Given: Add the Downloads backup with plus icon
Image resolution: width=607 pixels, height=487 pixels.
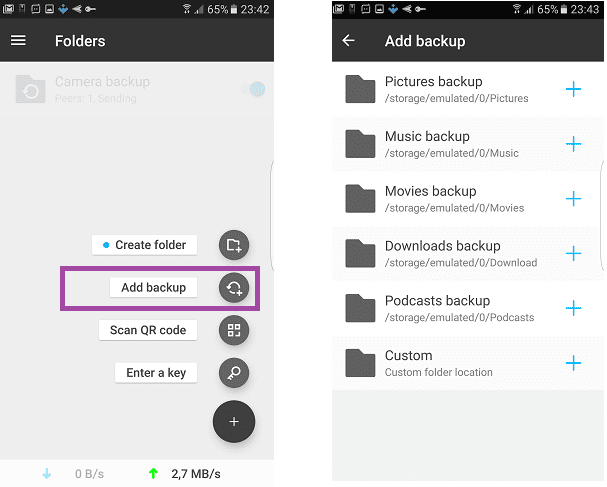Looking at the screenshot, I should tap(573, 254).
